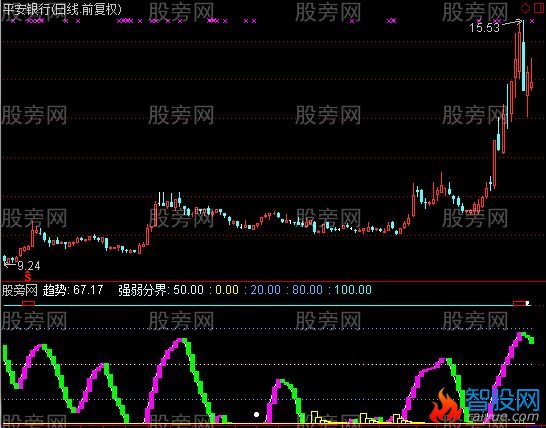Image resolution: width=546 pixels, height=428 pixels.
Task: Click the 9.24 low price label
Action: (29, 266)
